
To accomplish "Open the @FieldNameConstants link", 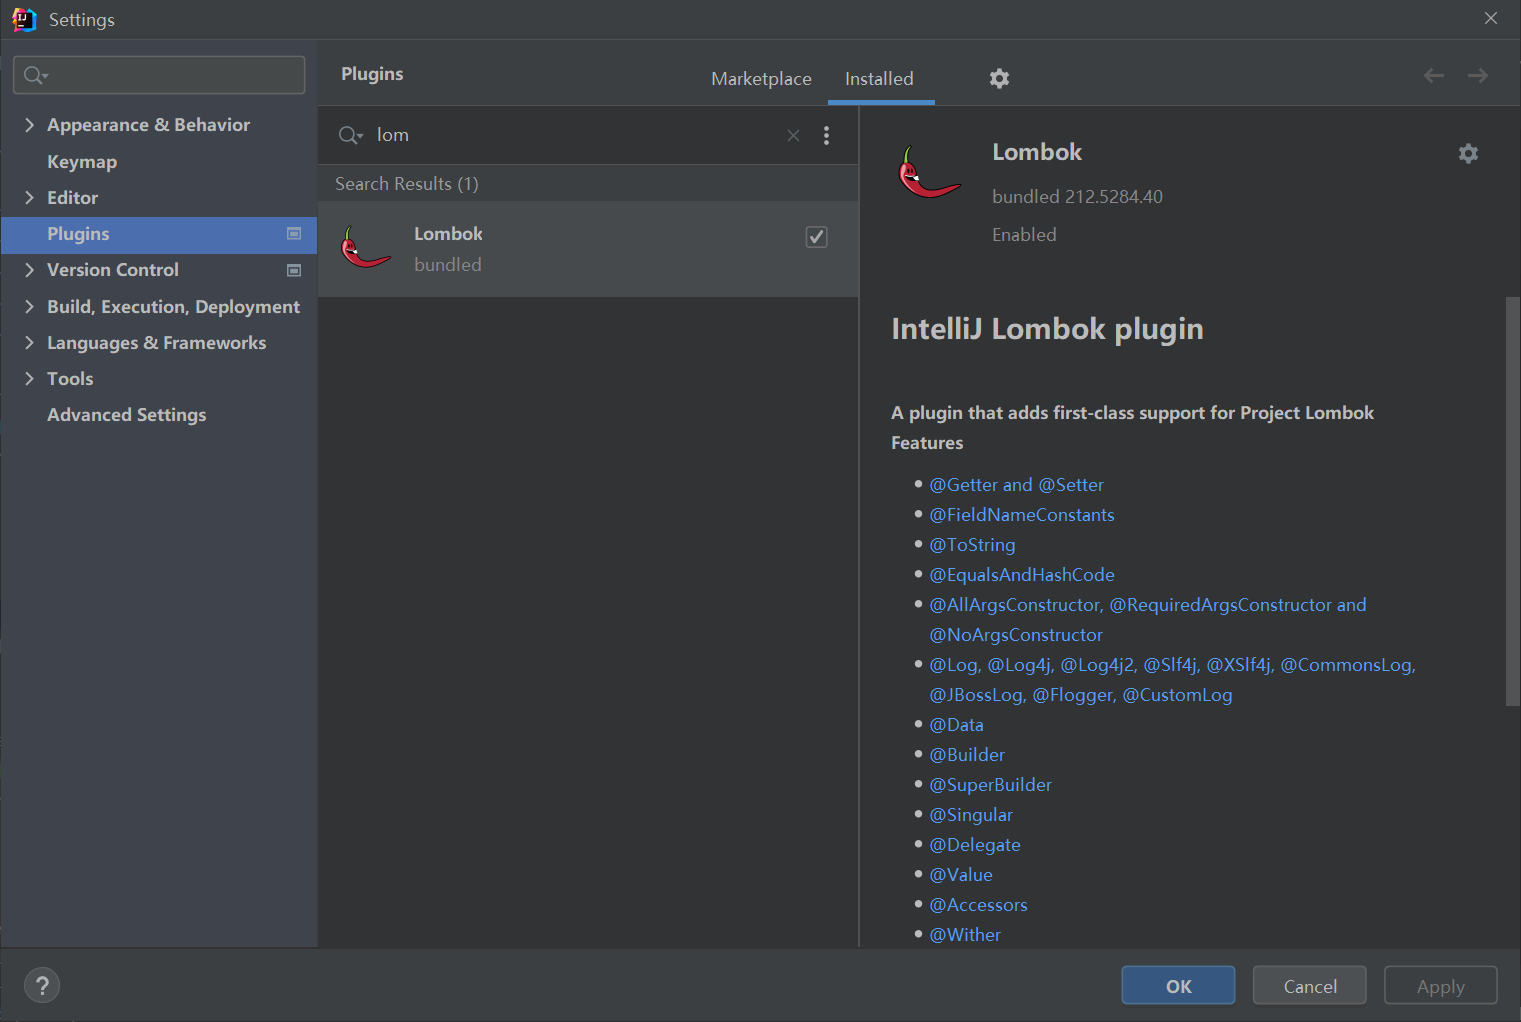I will (1021, 514).
